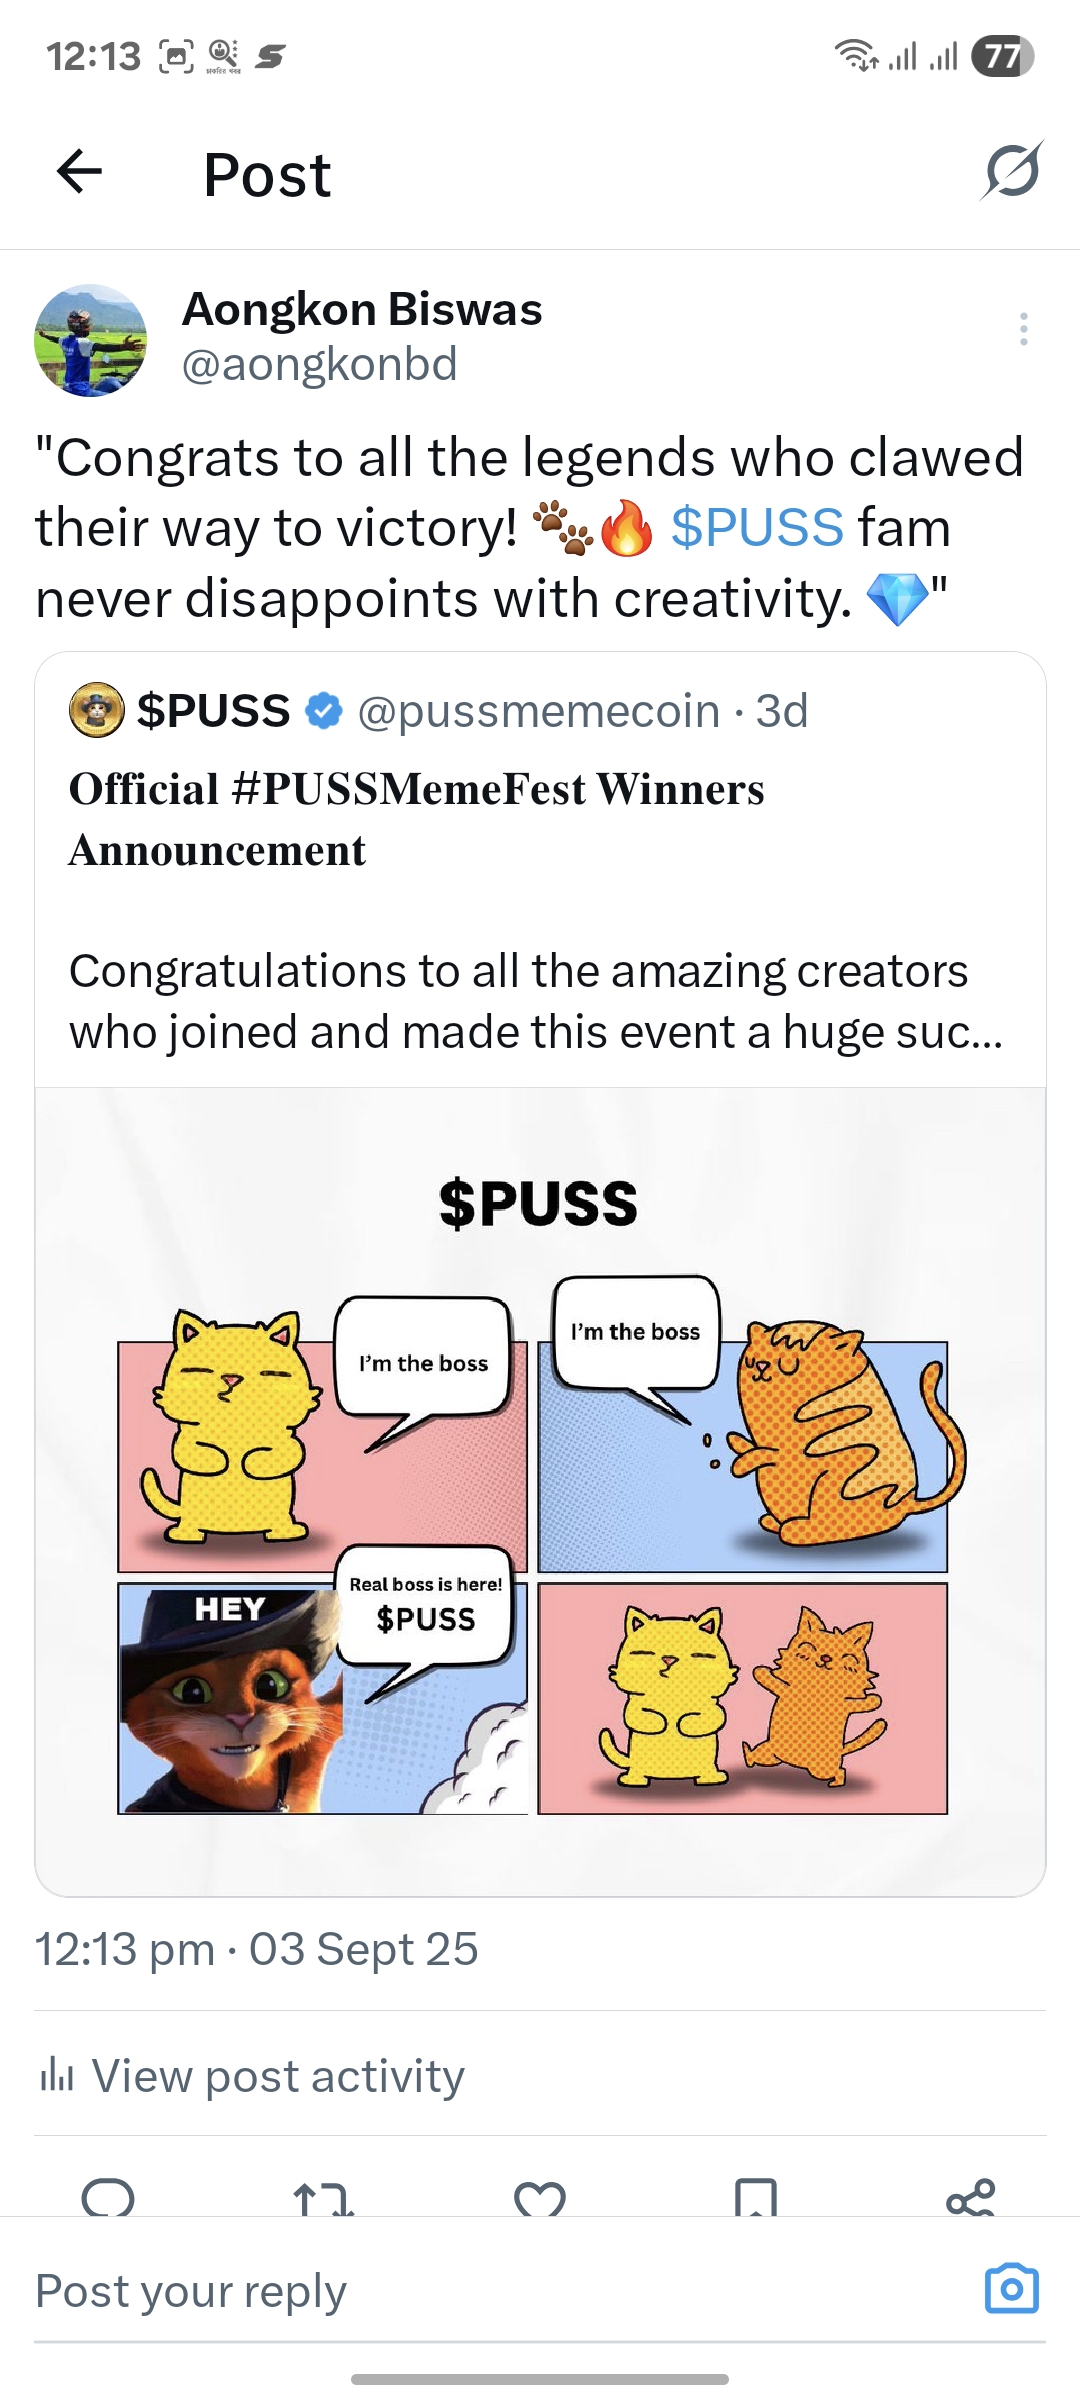Open the $PUSS comic meme image

coord(540,1490)
